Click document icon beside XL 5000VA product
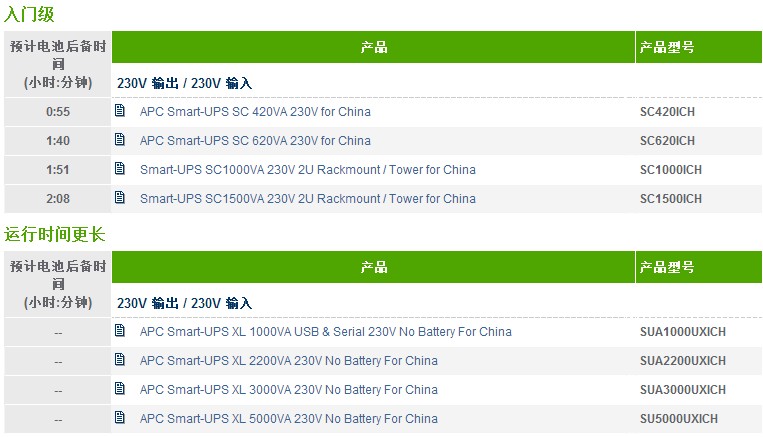Viewport: 763px width, 437px height. click(120, 418)
